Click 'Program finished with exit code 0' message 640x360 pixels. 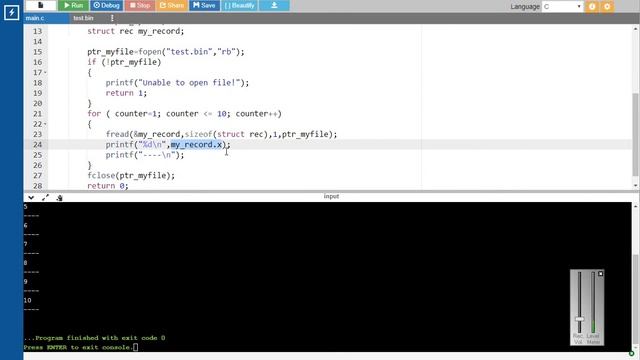point(94,338)
